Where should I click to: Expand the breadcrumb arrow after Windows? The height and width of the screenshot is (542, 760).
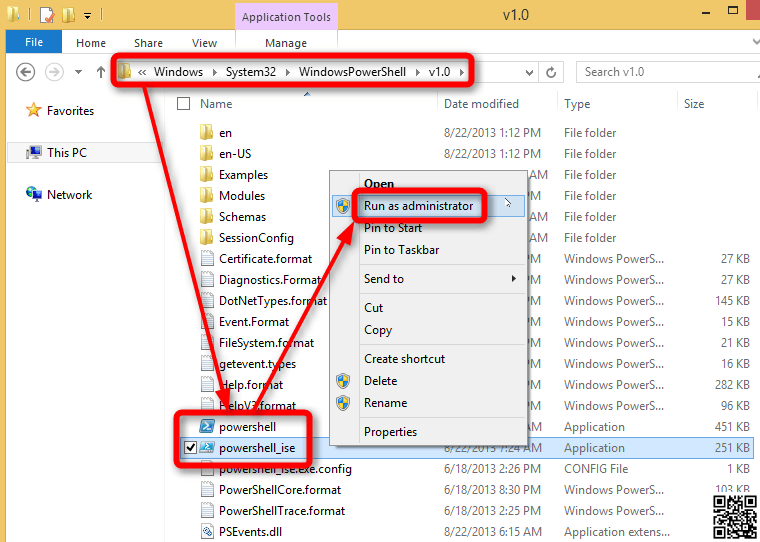tap(214, 72)
